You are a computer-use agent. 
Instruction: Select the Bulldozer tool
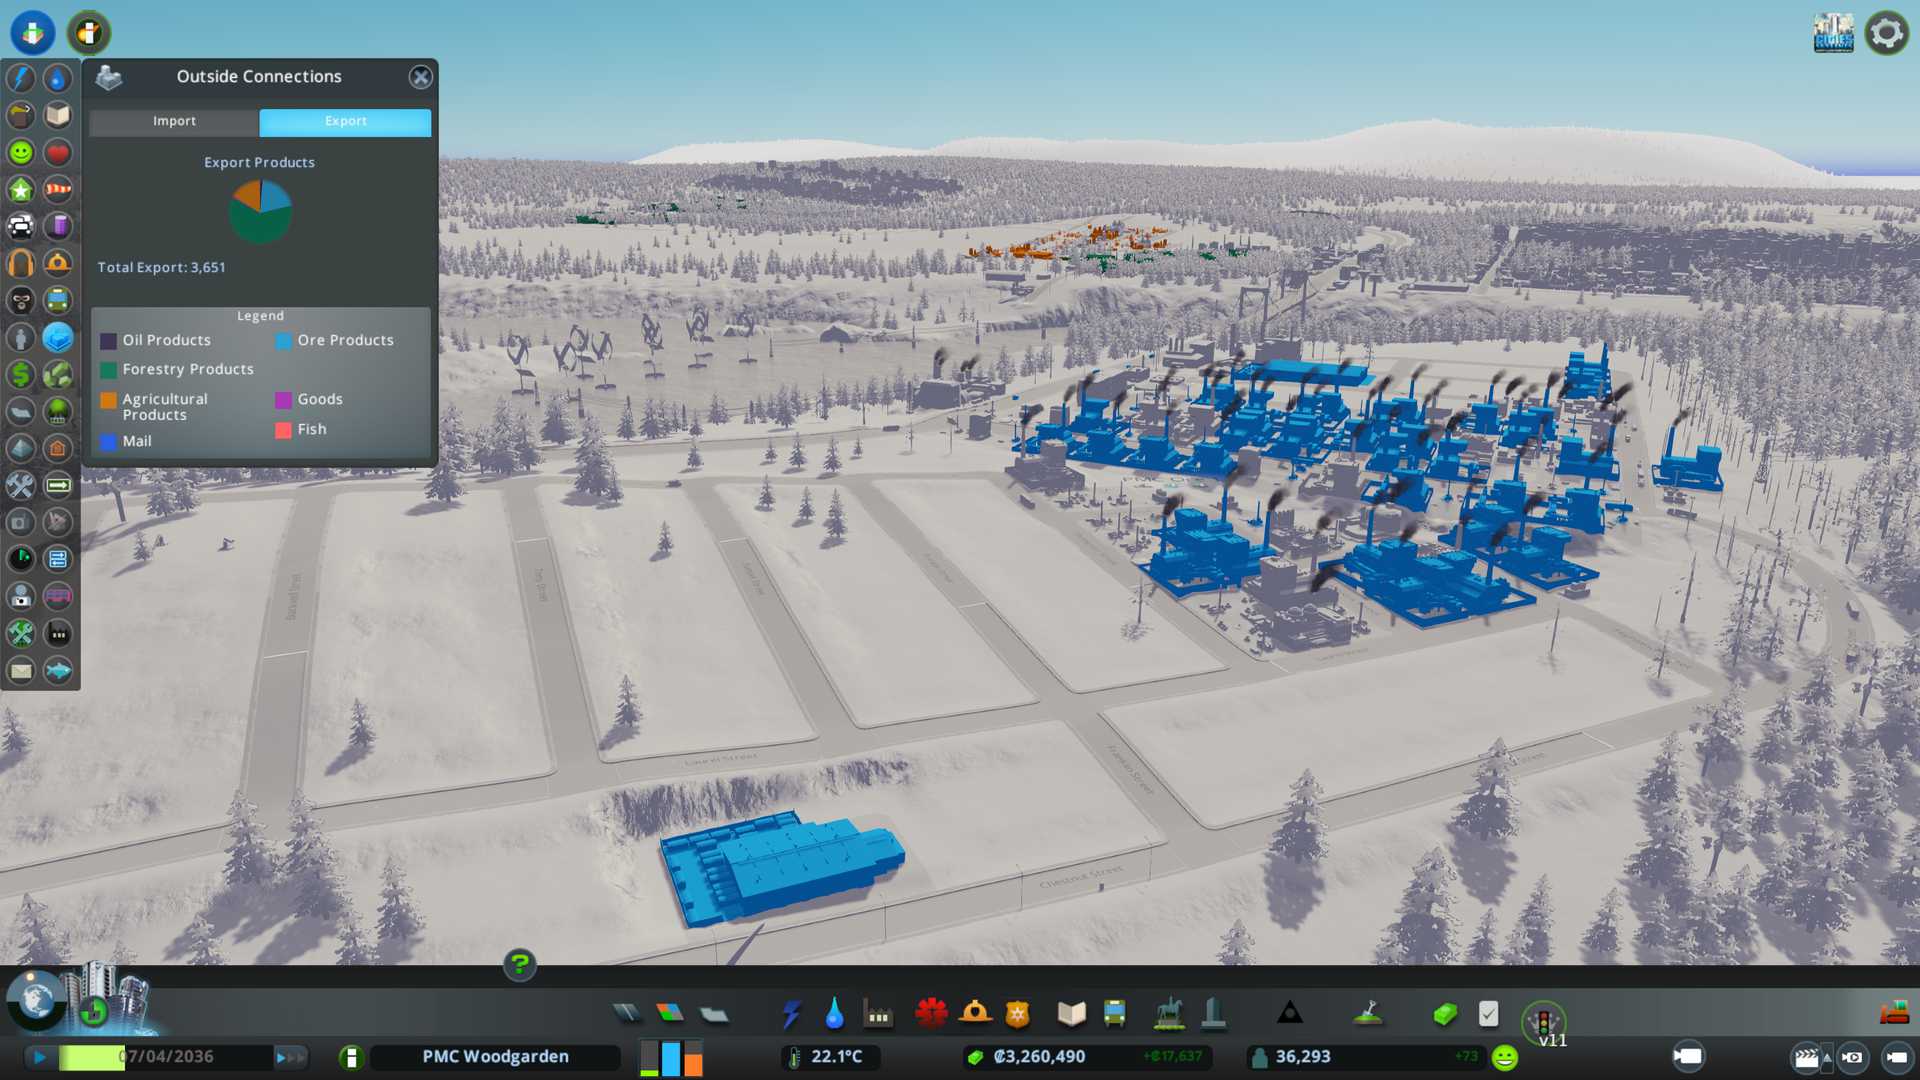pyautogui.click(x=1893, y=1014)
